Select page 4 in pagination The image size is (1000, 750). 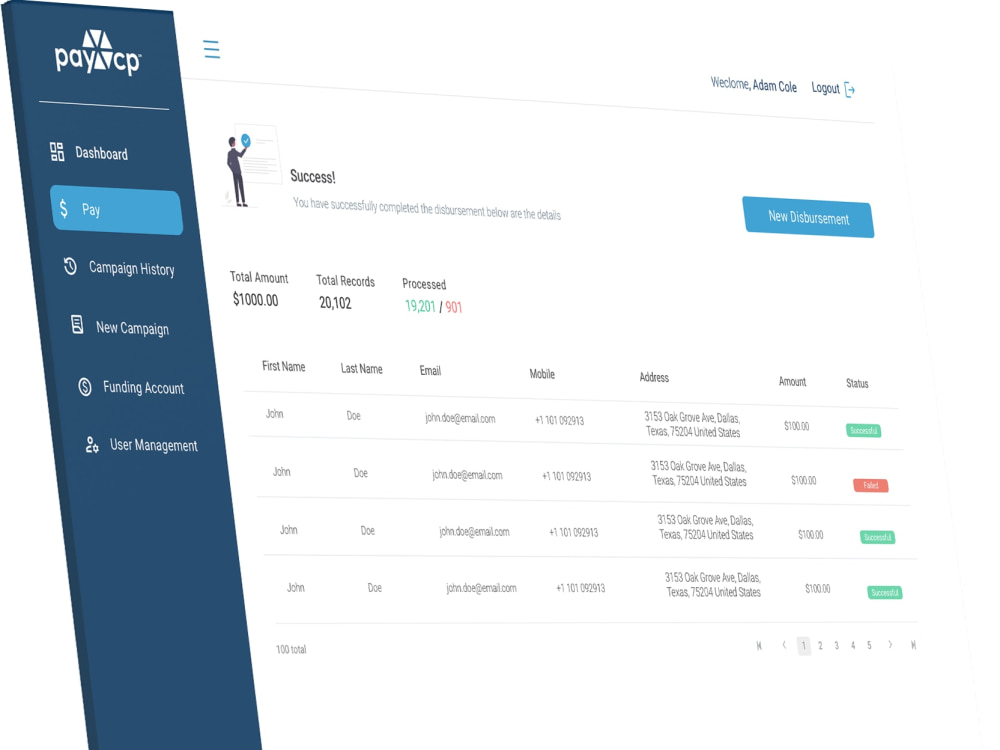[853, 645]
